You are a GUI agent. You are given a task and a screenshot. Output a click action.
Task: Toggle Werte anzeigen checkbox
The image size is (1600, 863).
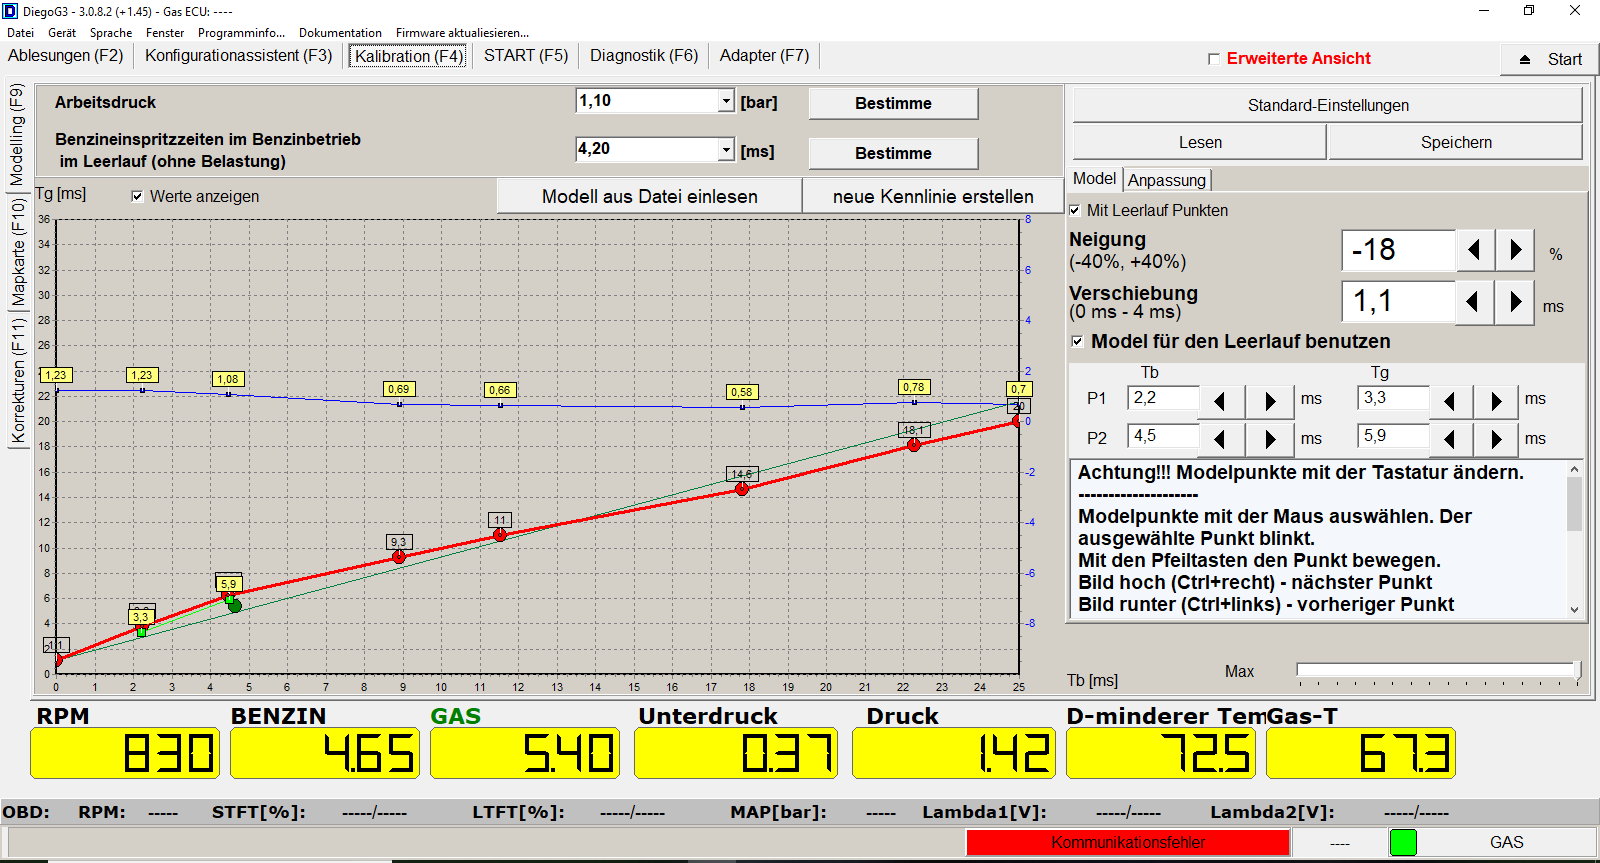coord(137,196)
